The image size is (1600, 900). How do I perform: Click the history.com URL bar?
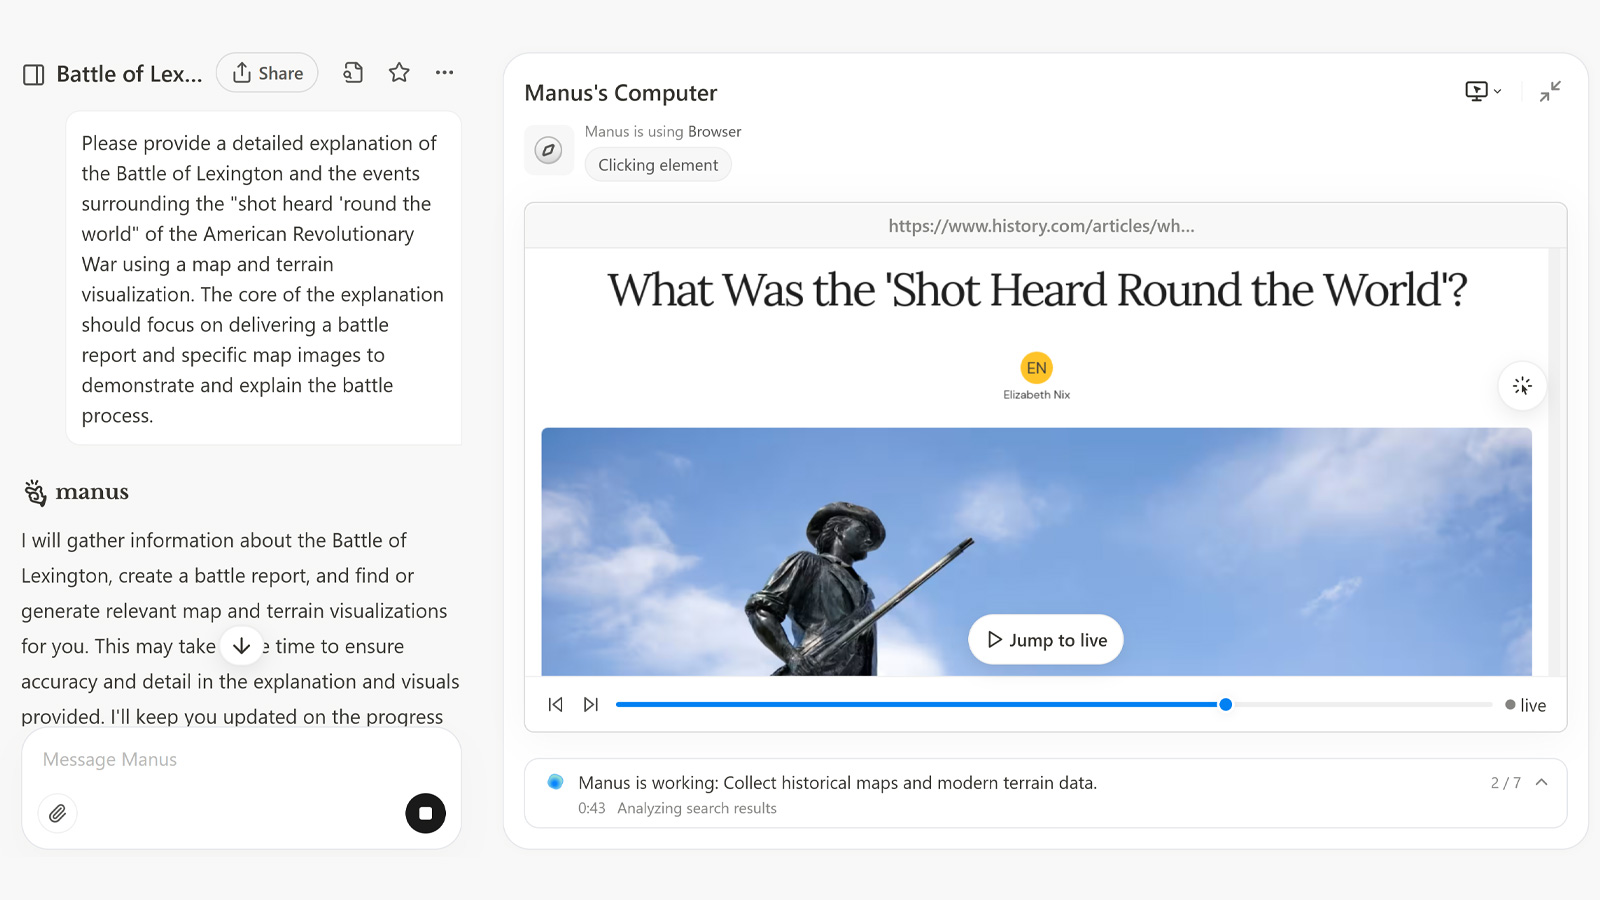pyautogui.click(x=1041, y=226)
